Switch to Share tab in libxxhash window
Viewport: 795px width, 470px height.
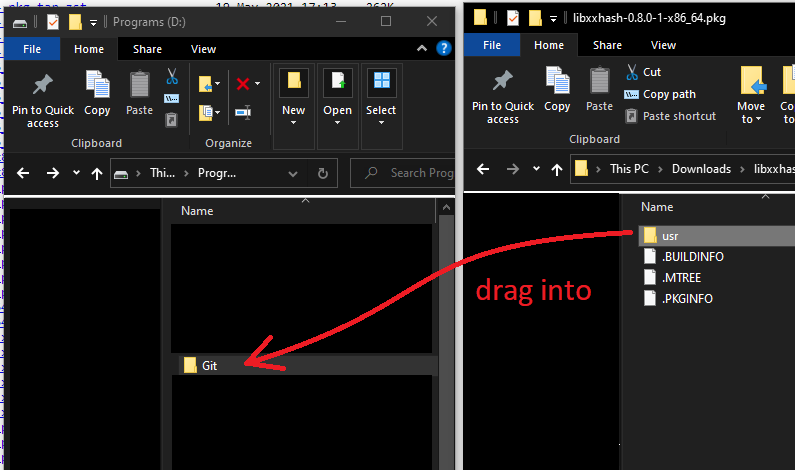tap(607, 45)
